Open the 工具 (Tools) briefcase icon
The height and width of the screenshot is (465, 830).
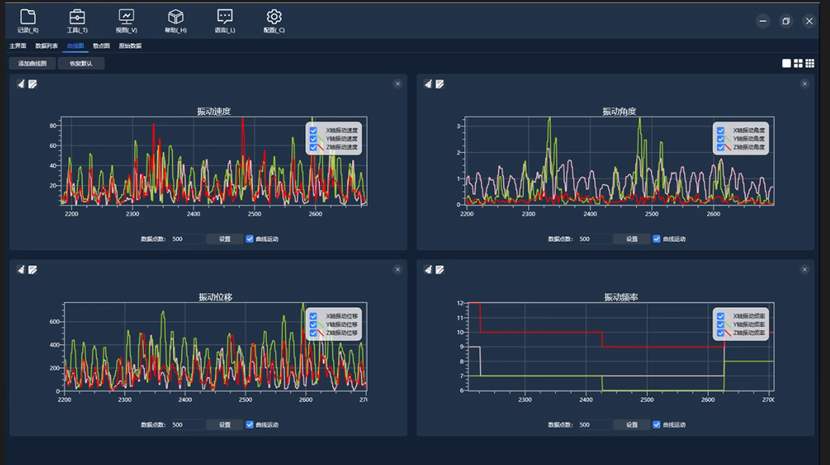[x=77, y=17]
